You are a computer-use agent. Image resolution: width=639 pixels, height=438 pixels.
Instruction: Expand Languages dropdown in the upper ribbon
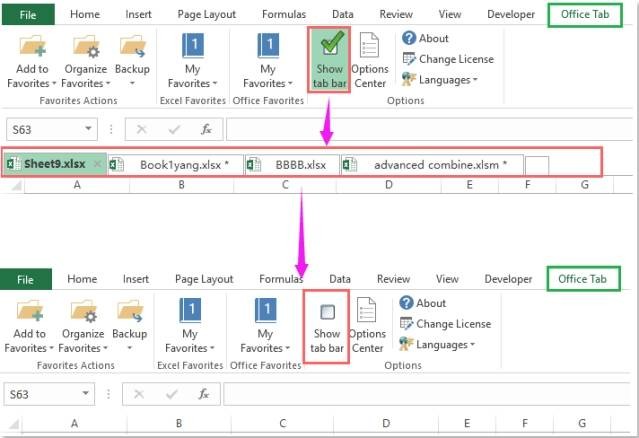(439, 80)
